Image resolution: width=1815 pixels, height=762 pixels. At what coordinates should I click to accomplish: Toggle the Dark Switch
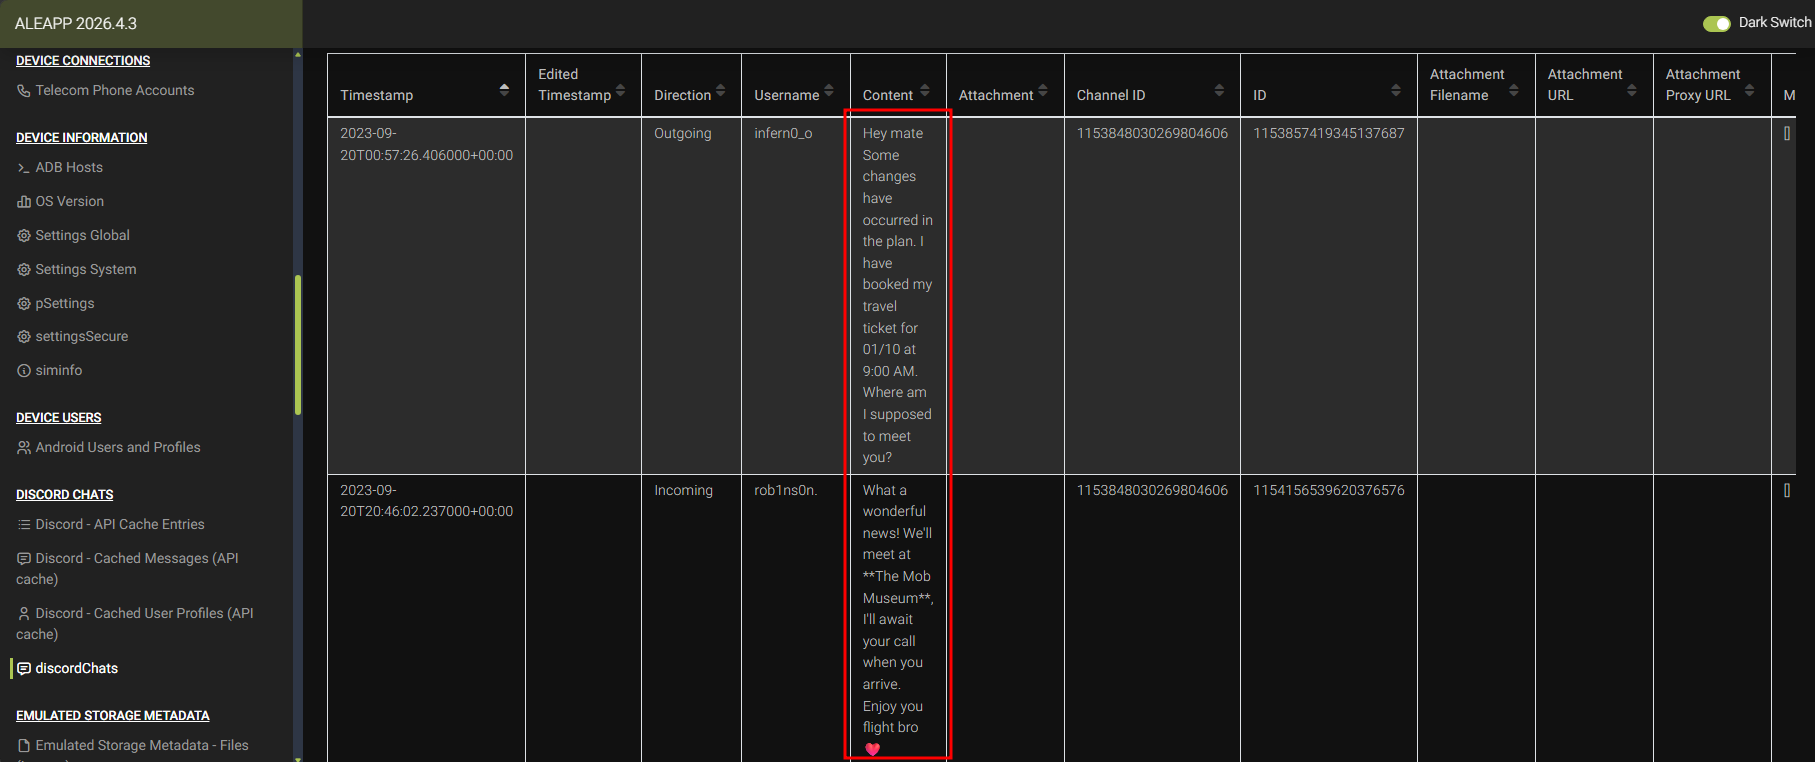pyautogui.click(x=1716, y=23)
